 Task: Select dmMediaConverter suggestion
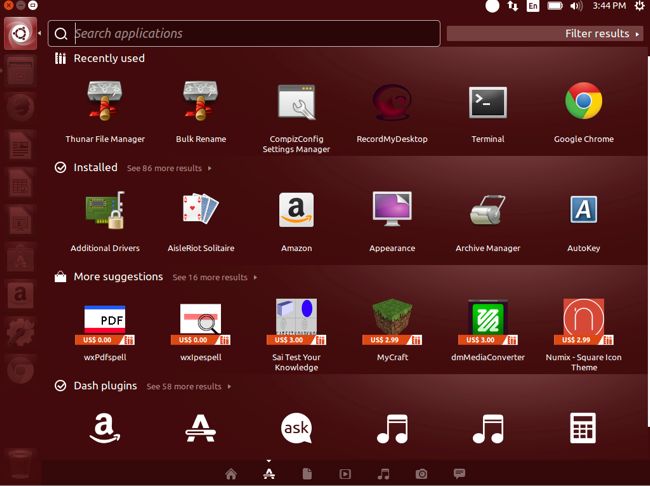coord(488,330)
